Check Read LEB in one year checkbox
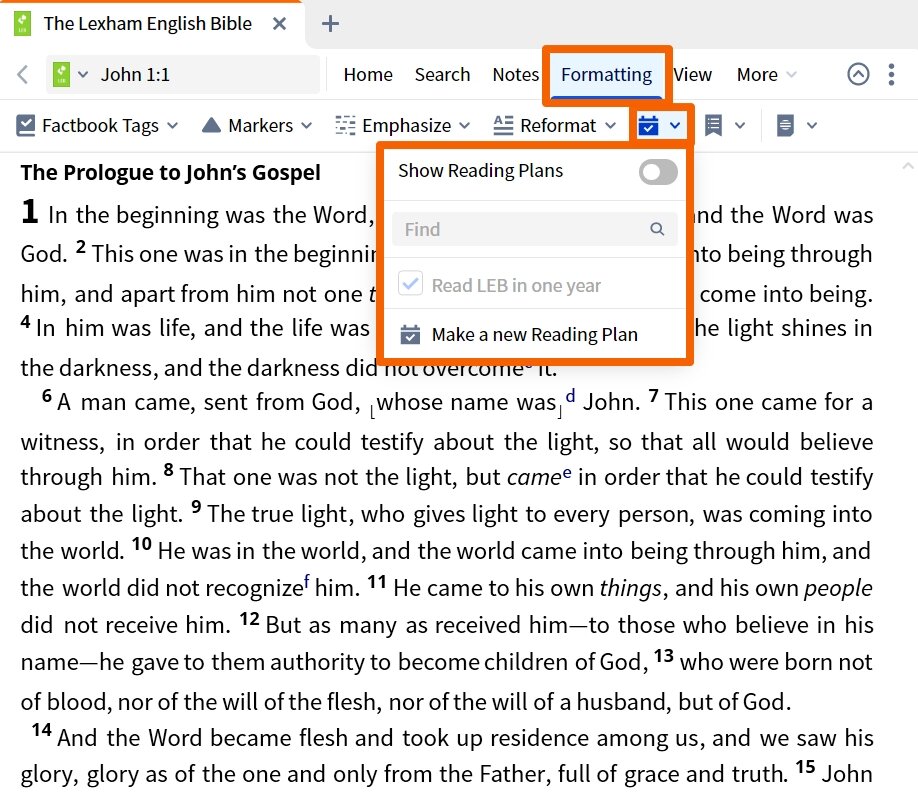Screen dimensions: 918x793 coord(410,283)
